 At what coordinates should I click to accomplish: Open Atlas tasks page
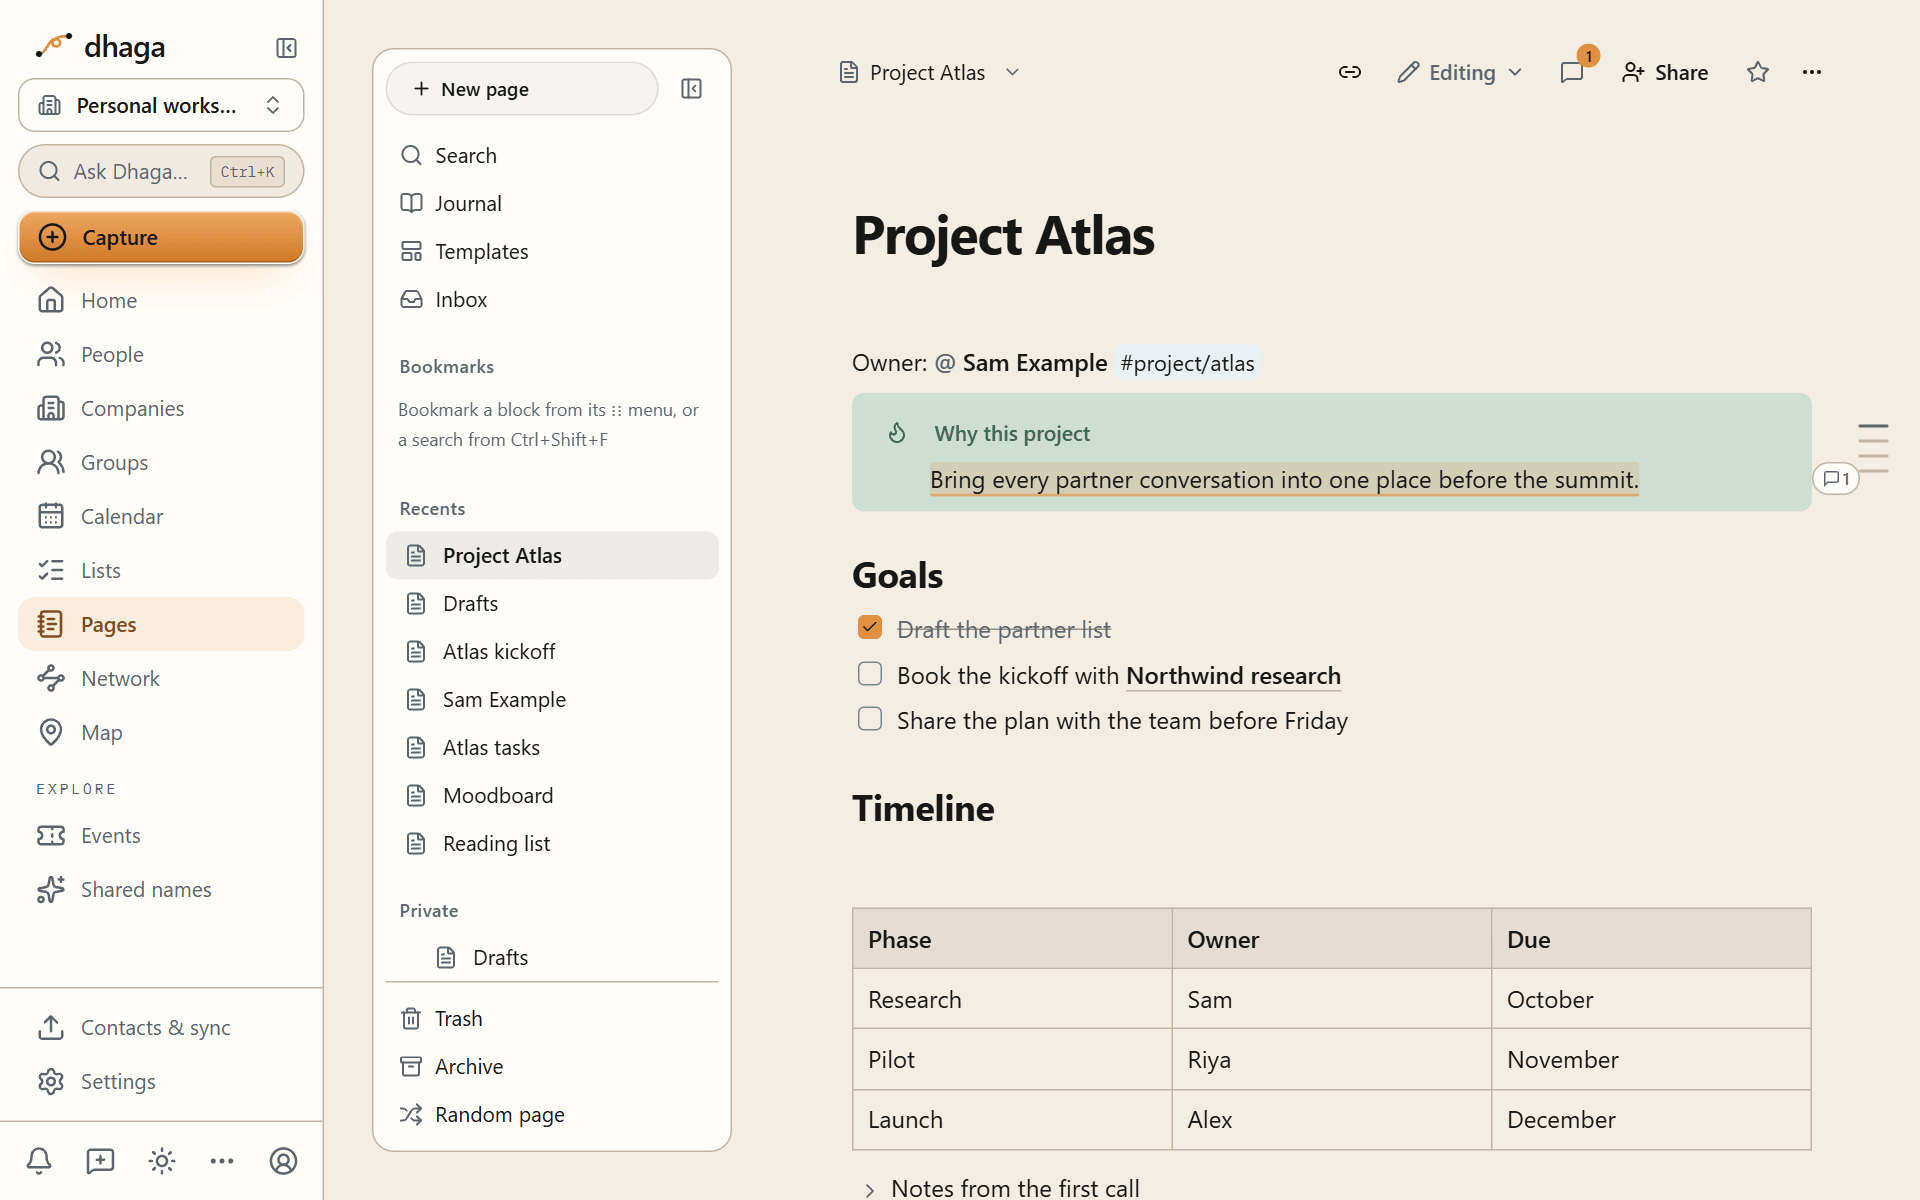[552, 747]
